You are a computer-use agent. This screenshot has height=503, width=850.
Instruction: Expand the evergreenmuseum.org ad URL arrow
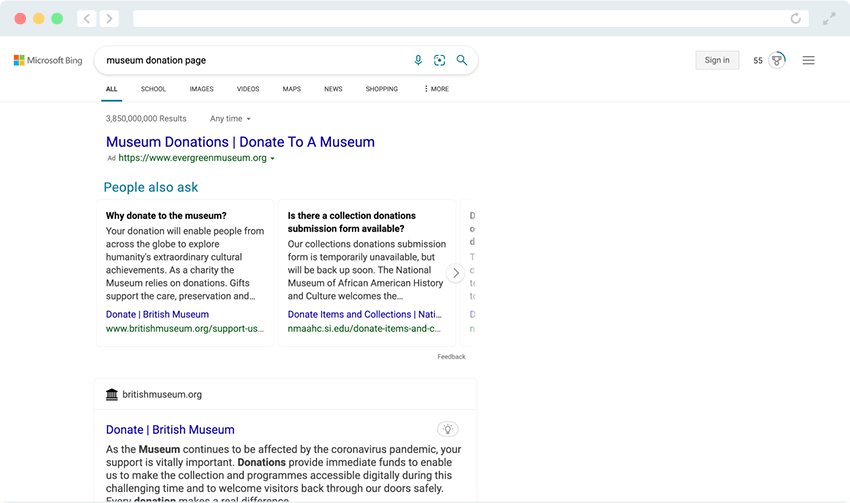point(273,158)
